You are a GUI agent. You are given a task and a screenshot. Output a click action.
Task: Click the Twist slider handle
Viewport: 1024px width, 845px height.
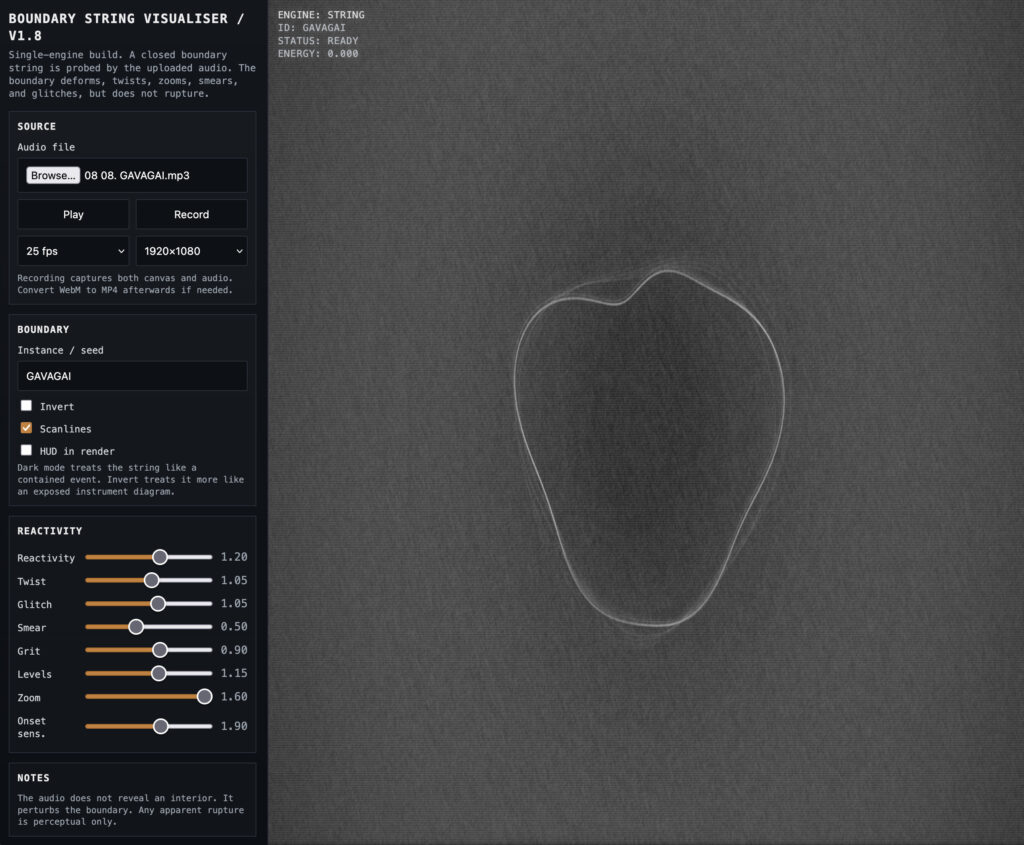point(152,580)
